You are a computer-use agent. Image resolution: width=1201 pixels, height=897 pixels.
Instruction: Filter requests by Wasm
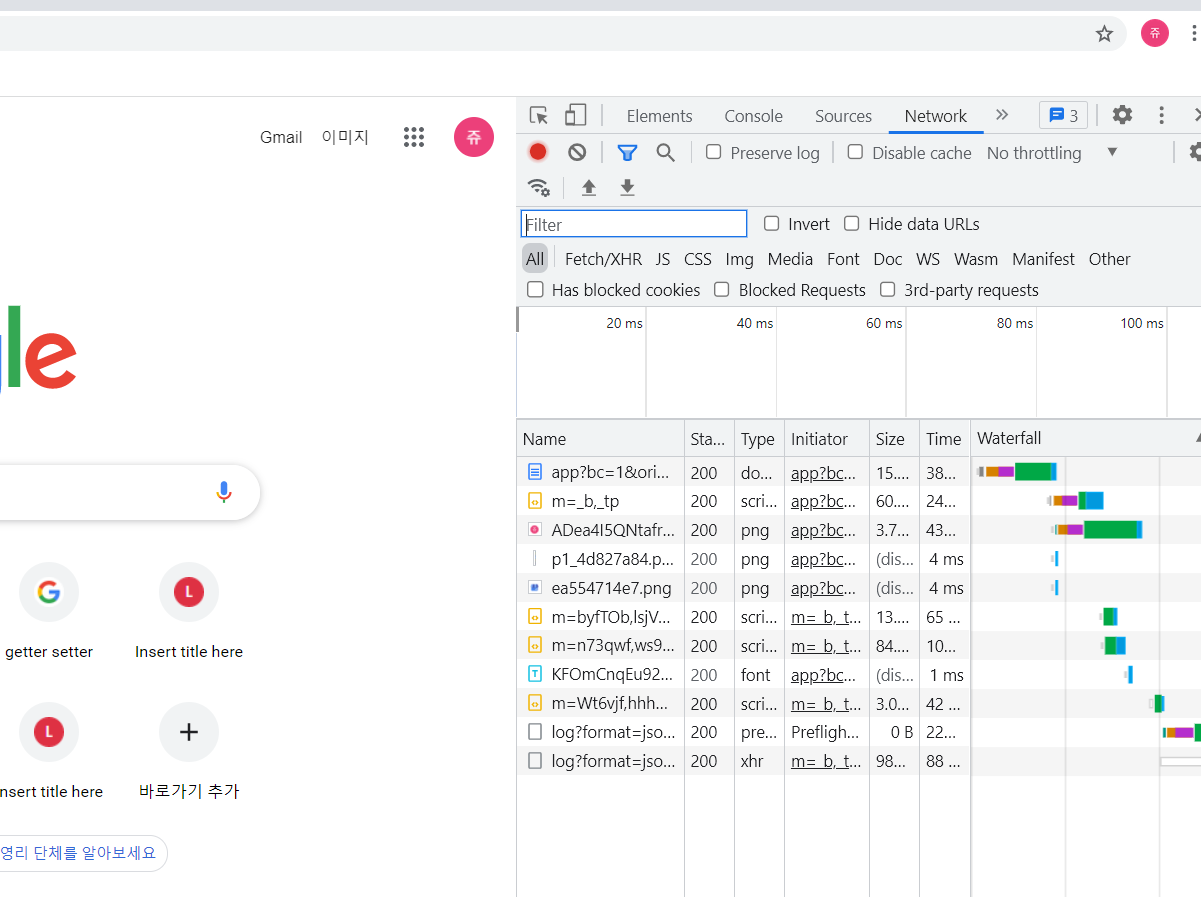pos(975,259)
